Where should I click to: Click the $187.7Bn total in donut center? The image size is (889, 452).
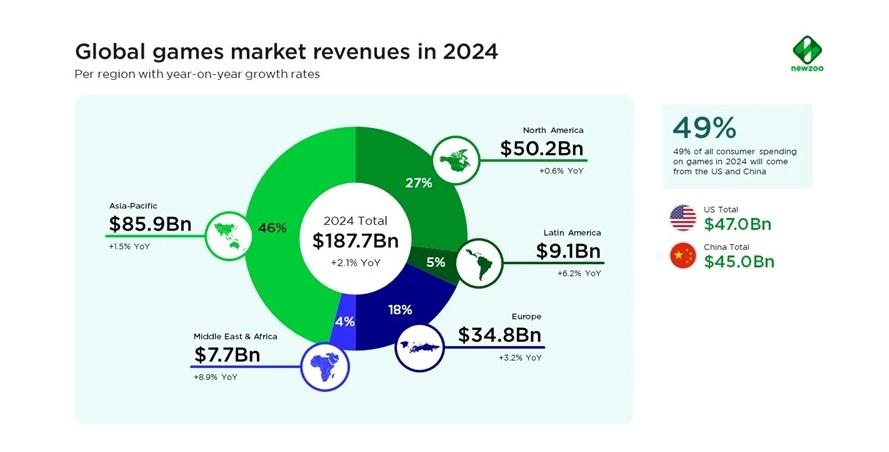click(x=355, y=240)
